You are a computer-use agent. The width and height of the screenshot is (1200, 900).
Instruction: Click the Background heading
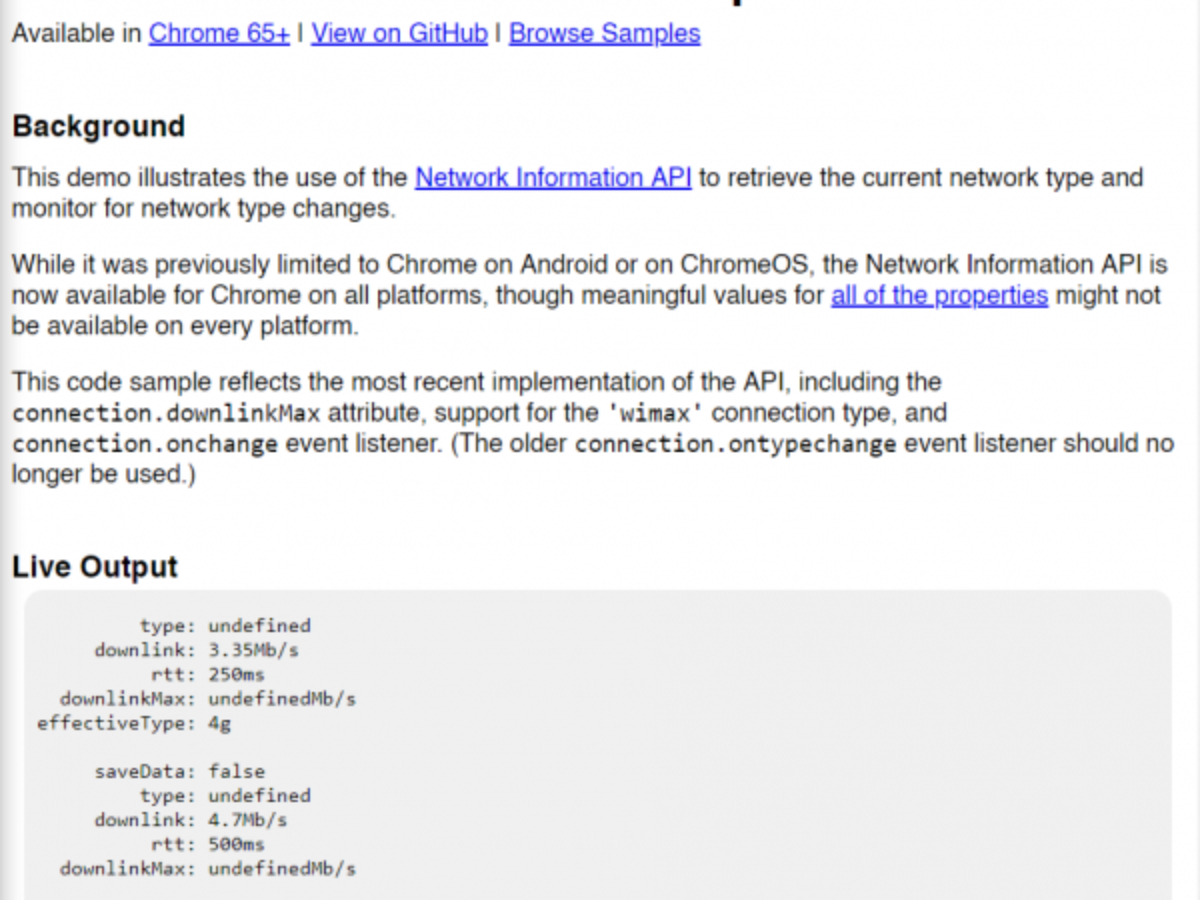click(98, 127)
